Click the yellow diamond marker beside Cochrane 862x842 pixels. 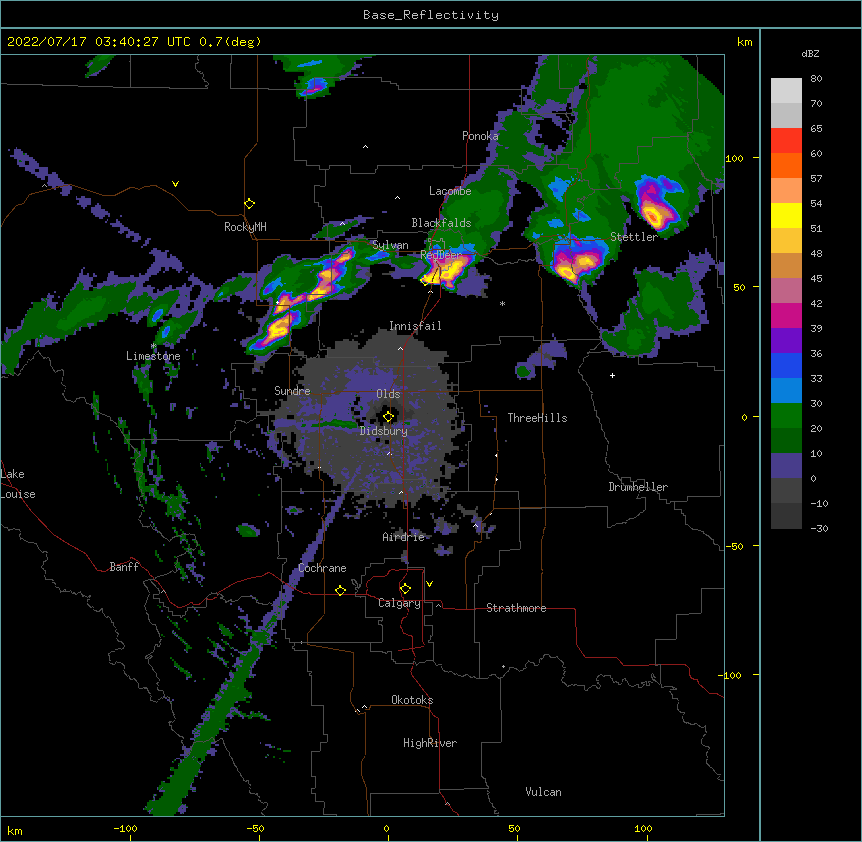[x=340, y=590]
